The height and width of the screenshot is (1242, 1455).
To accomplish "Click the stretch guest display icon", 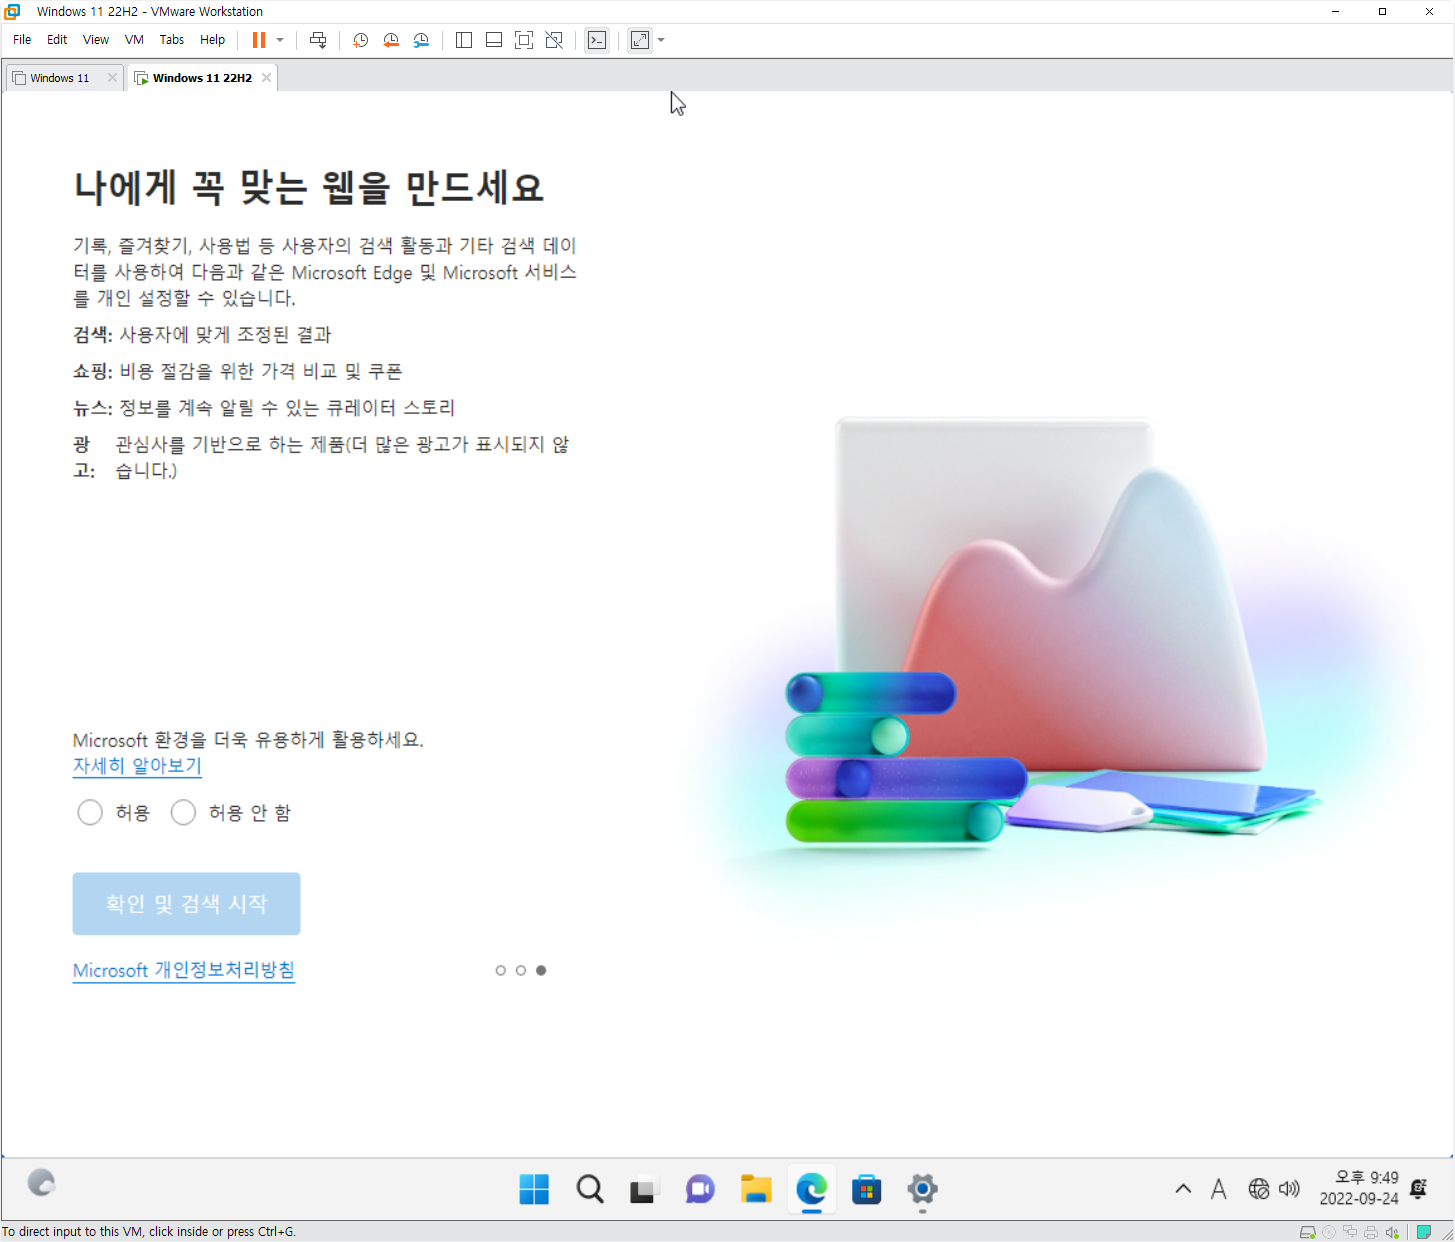I will click(x=640, y=40).
